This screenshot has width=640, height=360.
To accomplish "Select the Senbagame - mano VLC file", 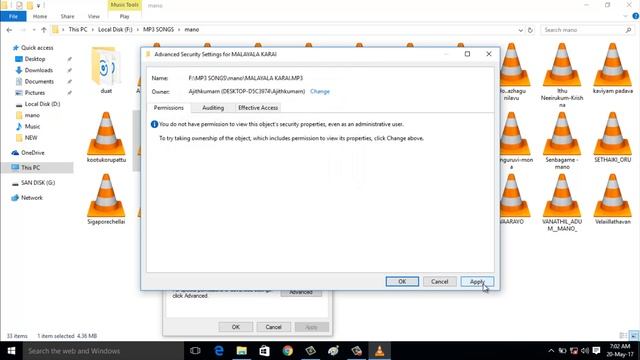I will tap(562, 141).
